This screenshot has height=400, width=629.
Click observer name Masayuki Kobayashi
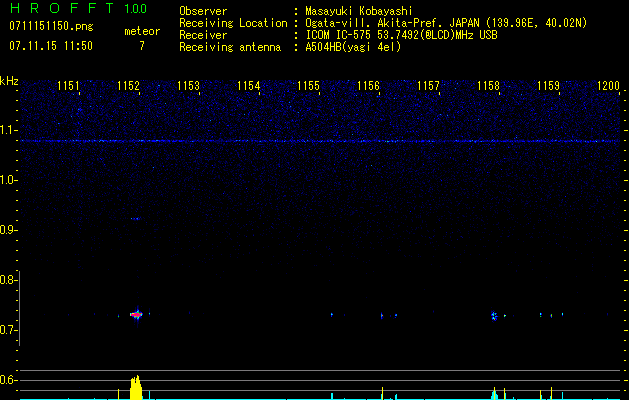click(x=359, y=11)
